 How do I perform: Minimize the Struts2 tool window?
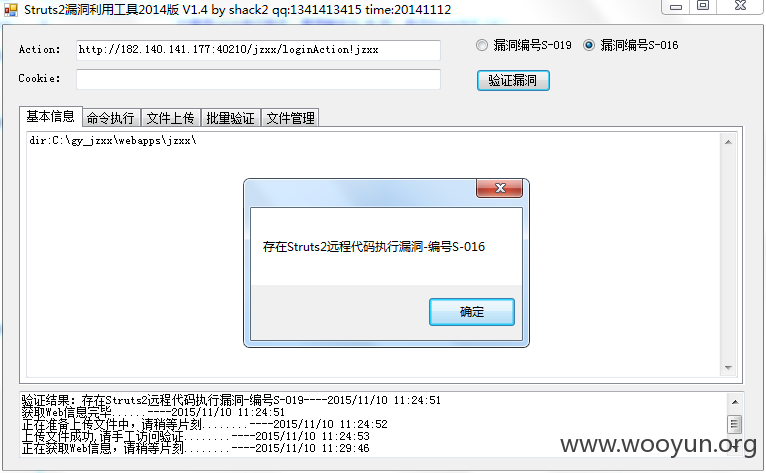pyautogui.click(x=676, y=7)
